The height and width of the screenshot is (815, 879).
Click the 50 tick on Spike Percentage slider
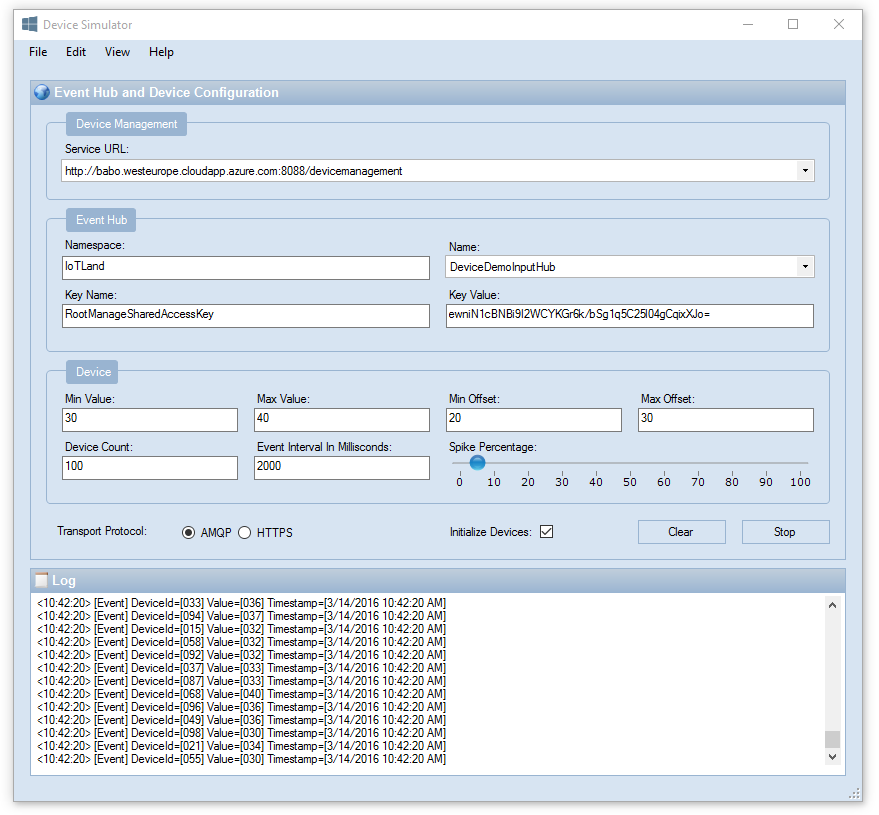(630, 481)
